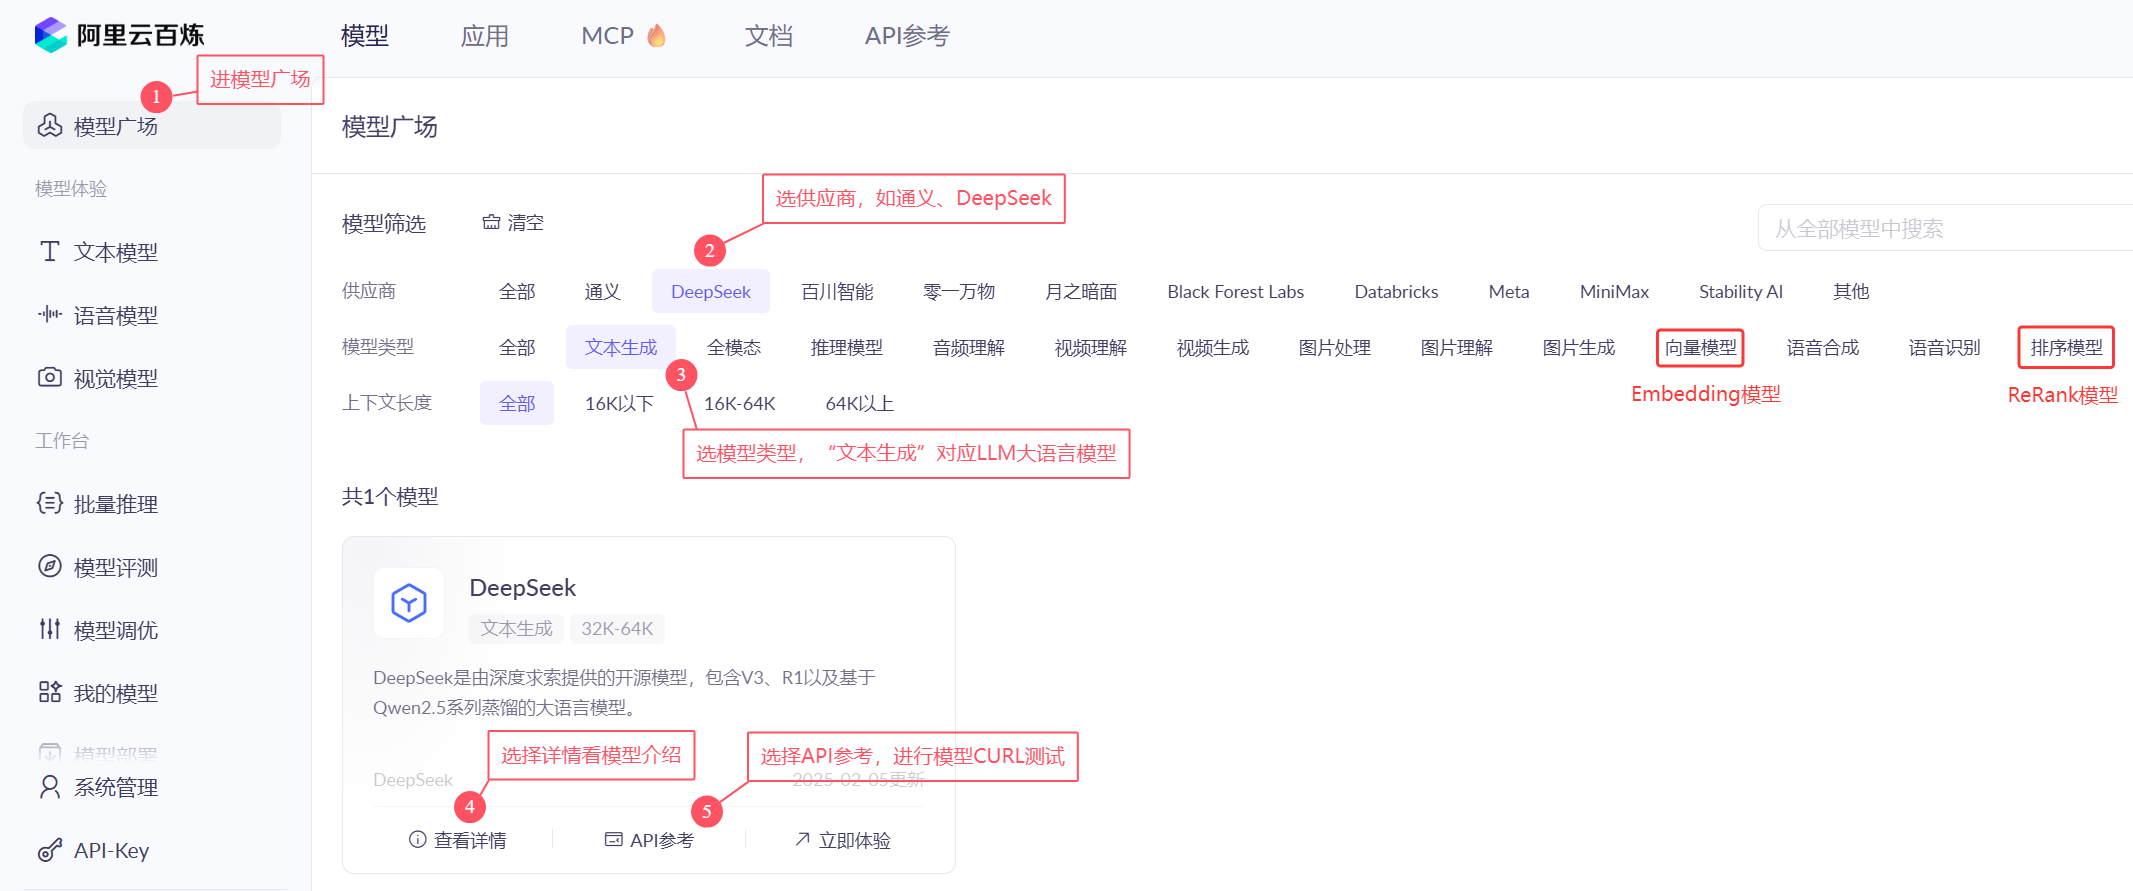Click the 立即体验 arrow icon

802,839
